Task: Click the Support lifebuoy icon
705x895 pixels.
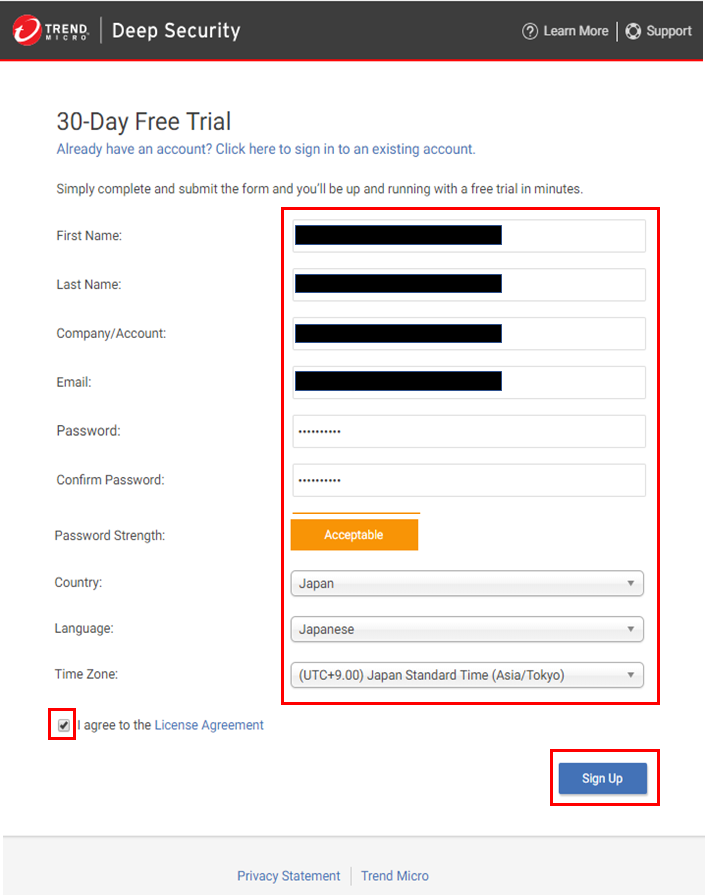Action: point(633,31)
